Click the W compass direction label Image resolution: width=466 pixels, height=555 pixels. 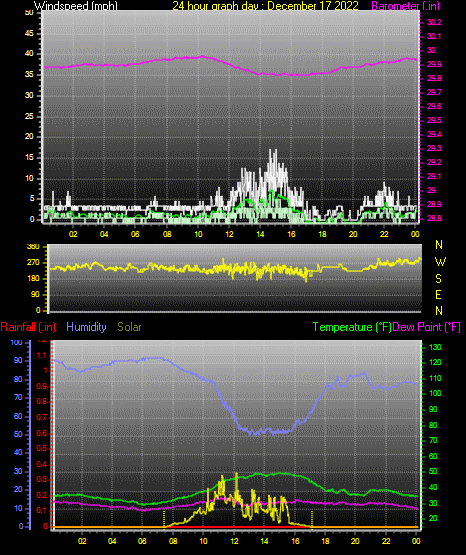[440, 262]
